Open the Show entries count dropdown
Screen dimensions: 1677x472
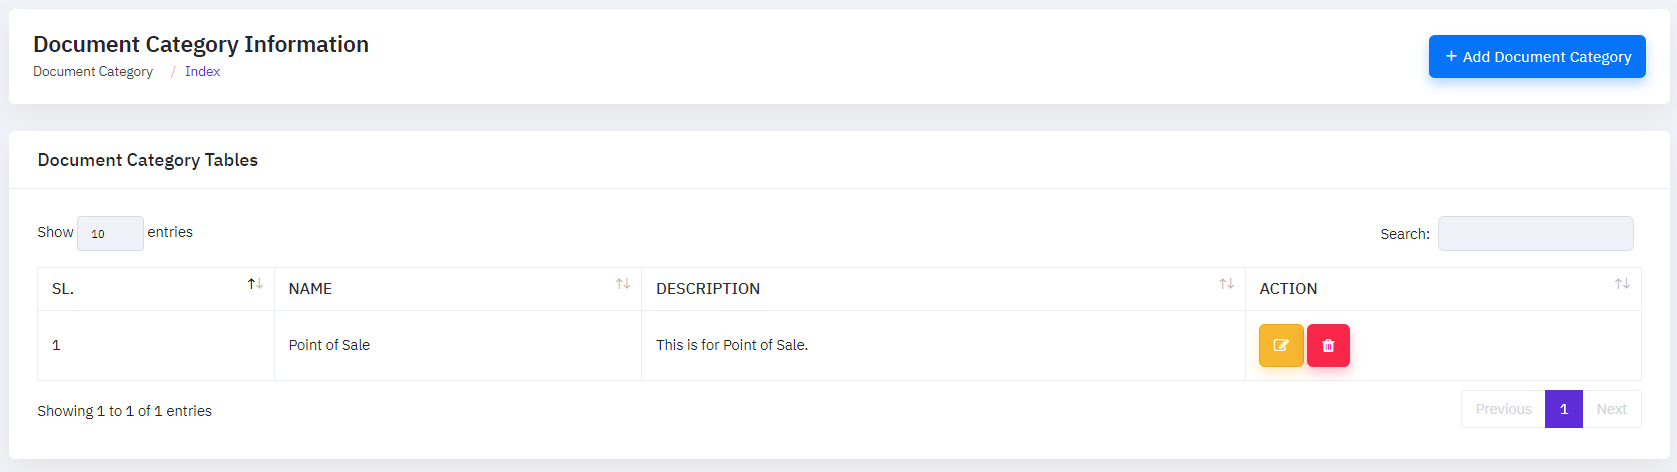click(x=110, y=234)
